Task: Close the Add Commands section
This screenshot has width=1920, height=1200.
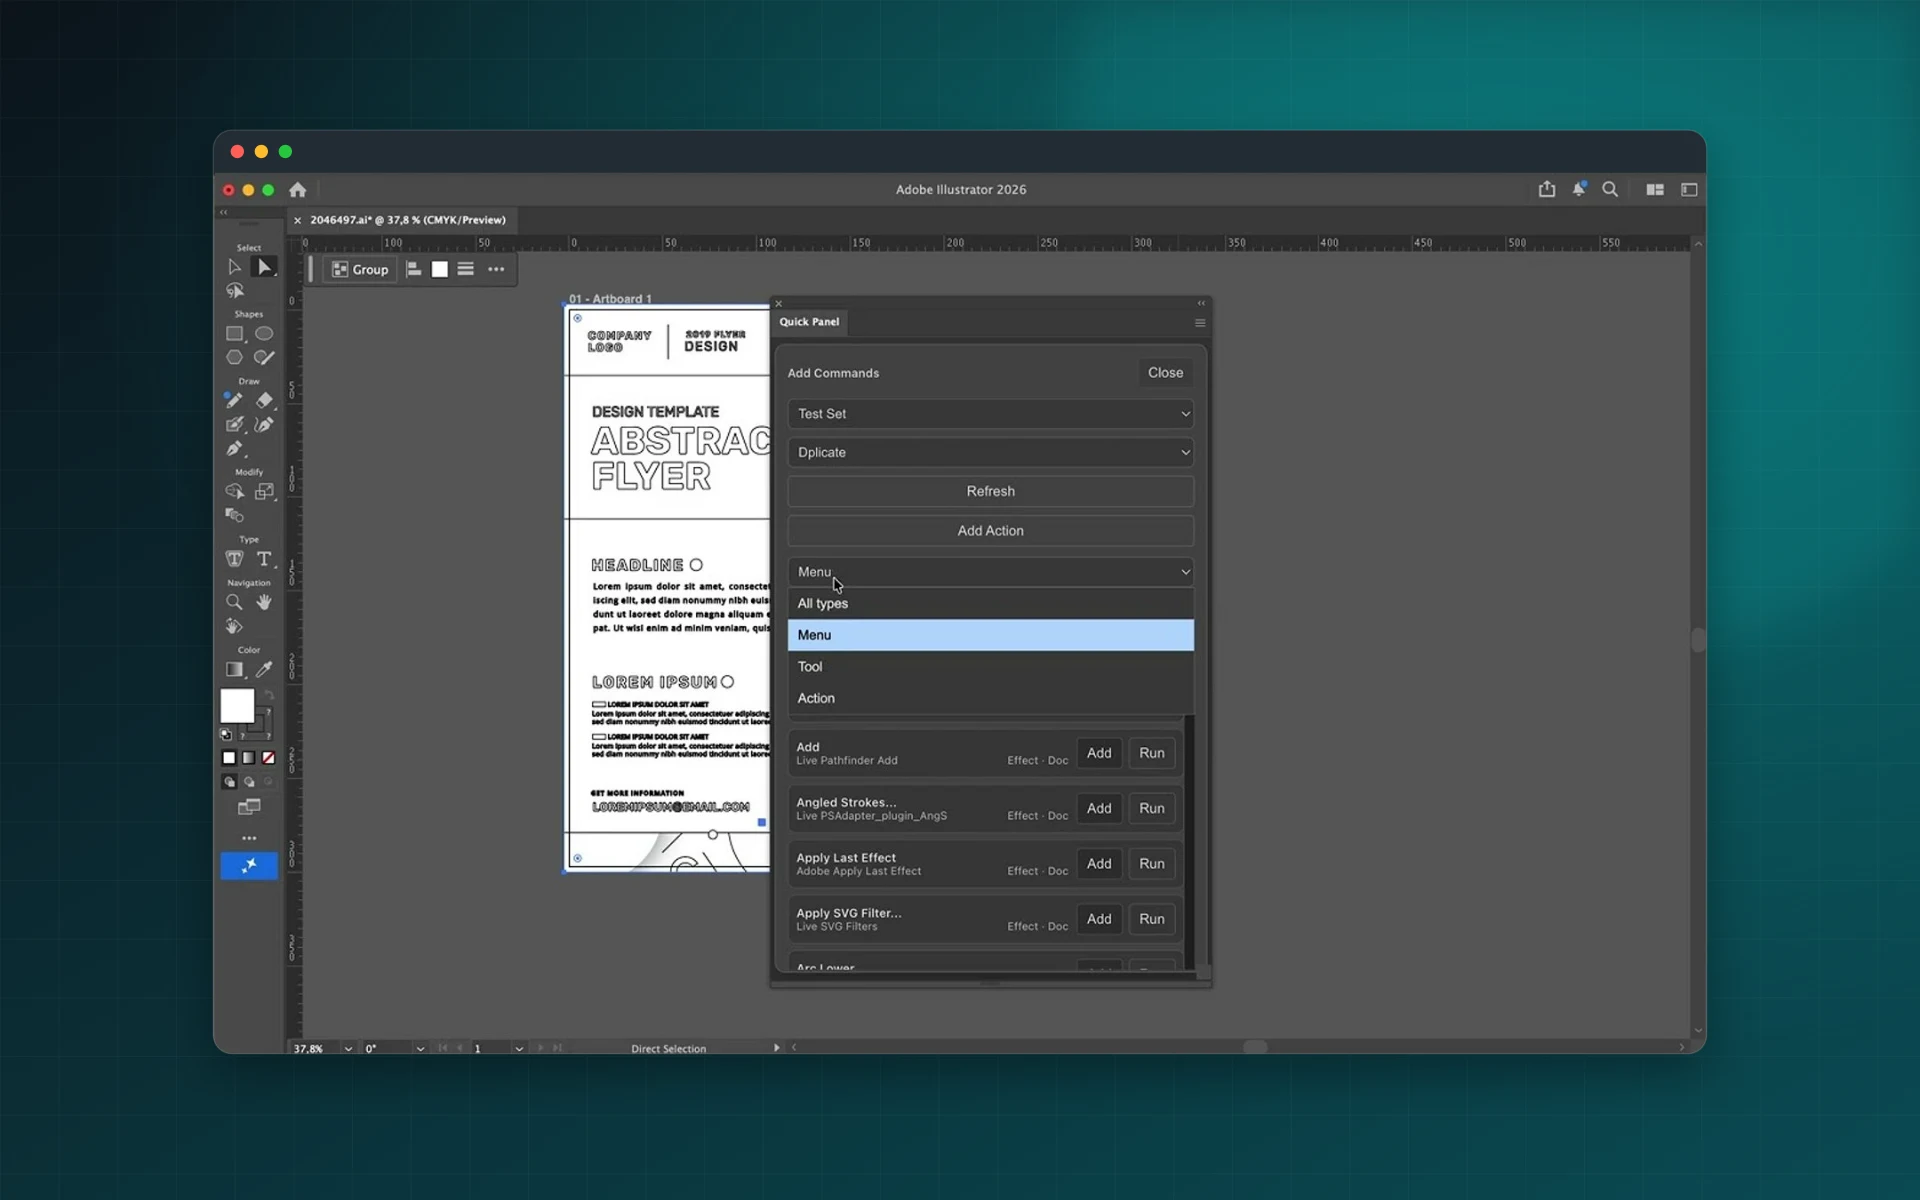Action: (x=1165, y=373)
